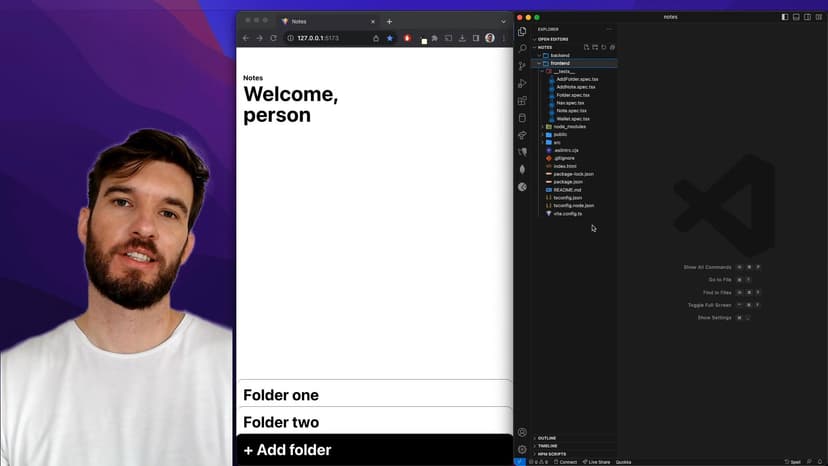This screenshot has height=466, width=828.
Task: Toggle the primary side bar layout button
Action: coord(785,17)
